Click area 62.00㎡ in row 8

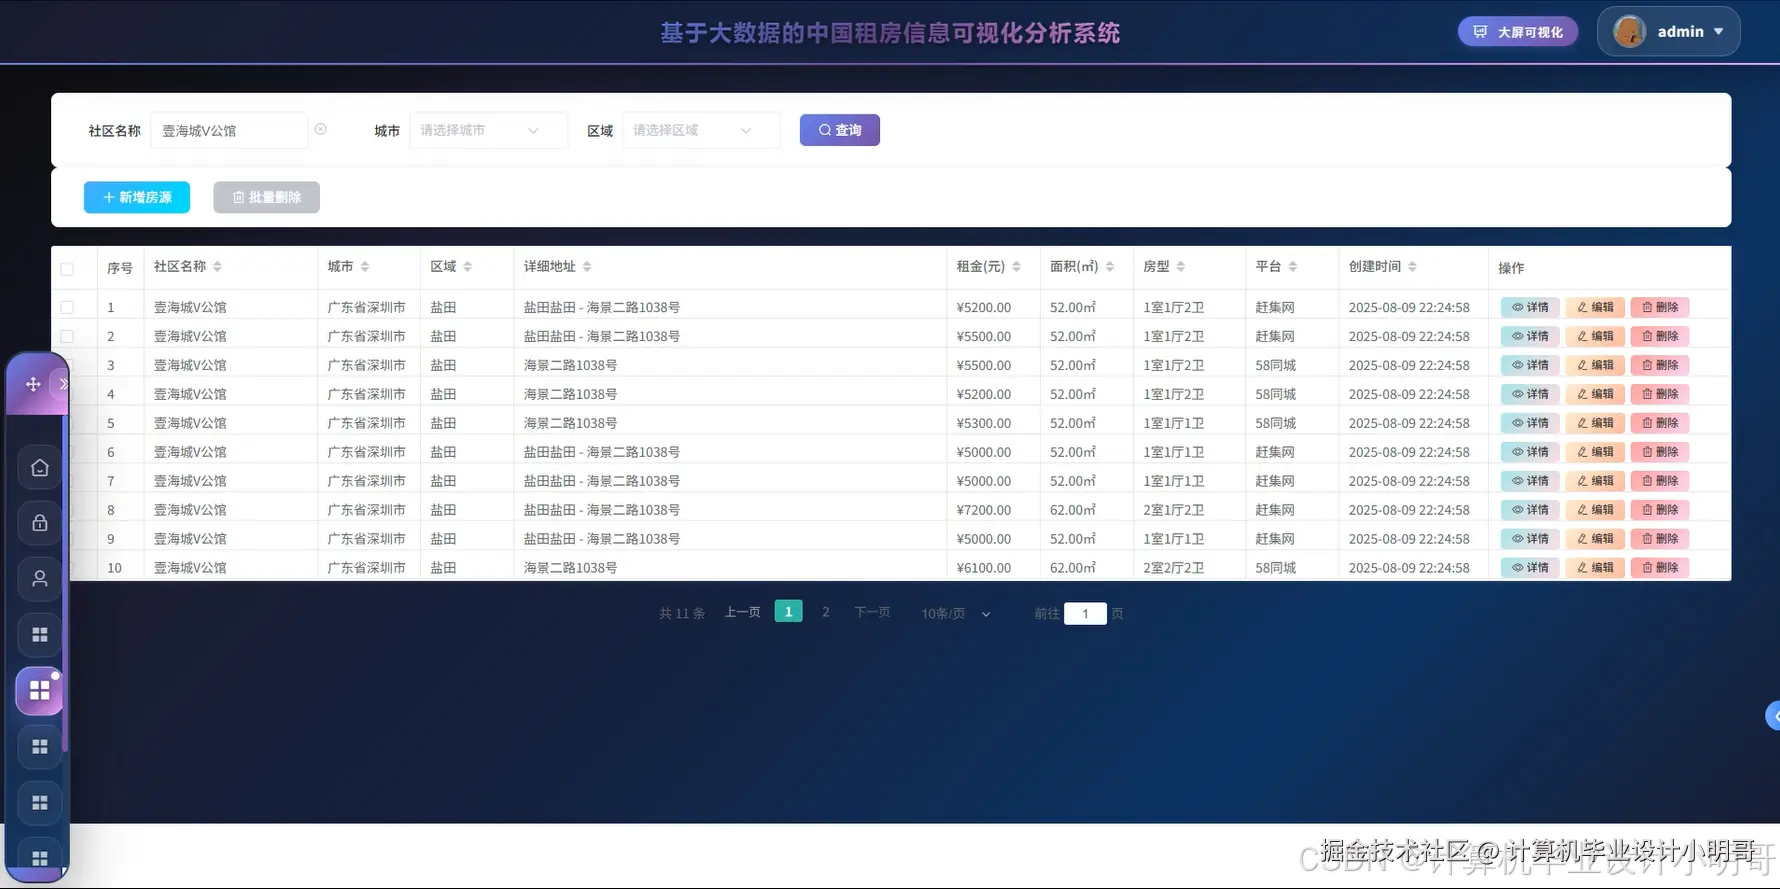coord(1073,510)
